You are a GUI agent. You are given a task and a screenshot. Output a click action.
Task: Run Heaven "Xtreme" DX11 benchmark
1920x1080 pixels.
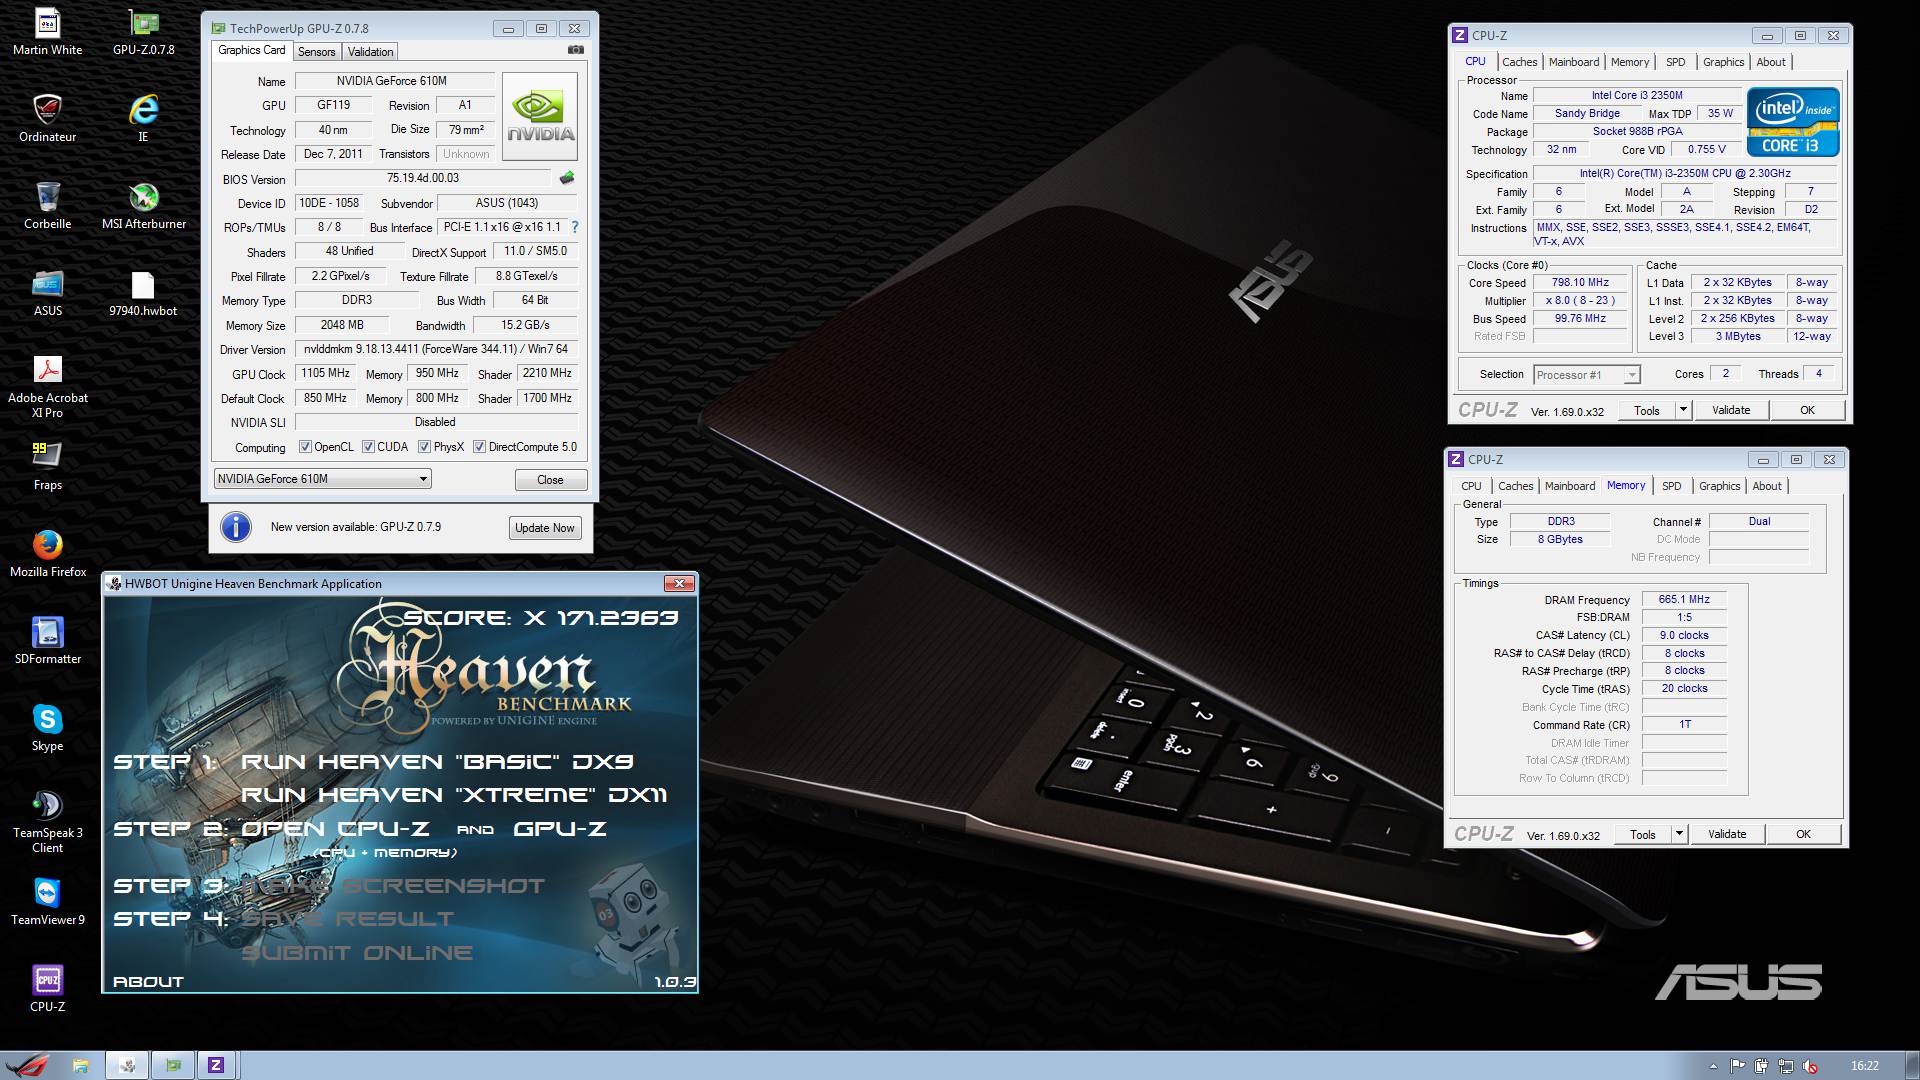454,795
